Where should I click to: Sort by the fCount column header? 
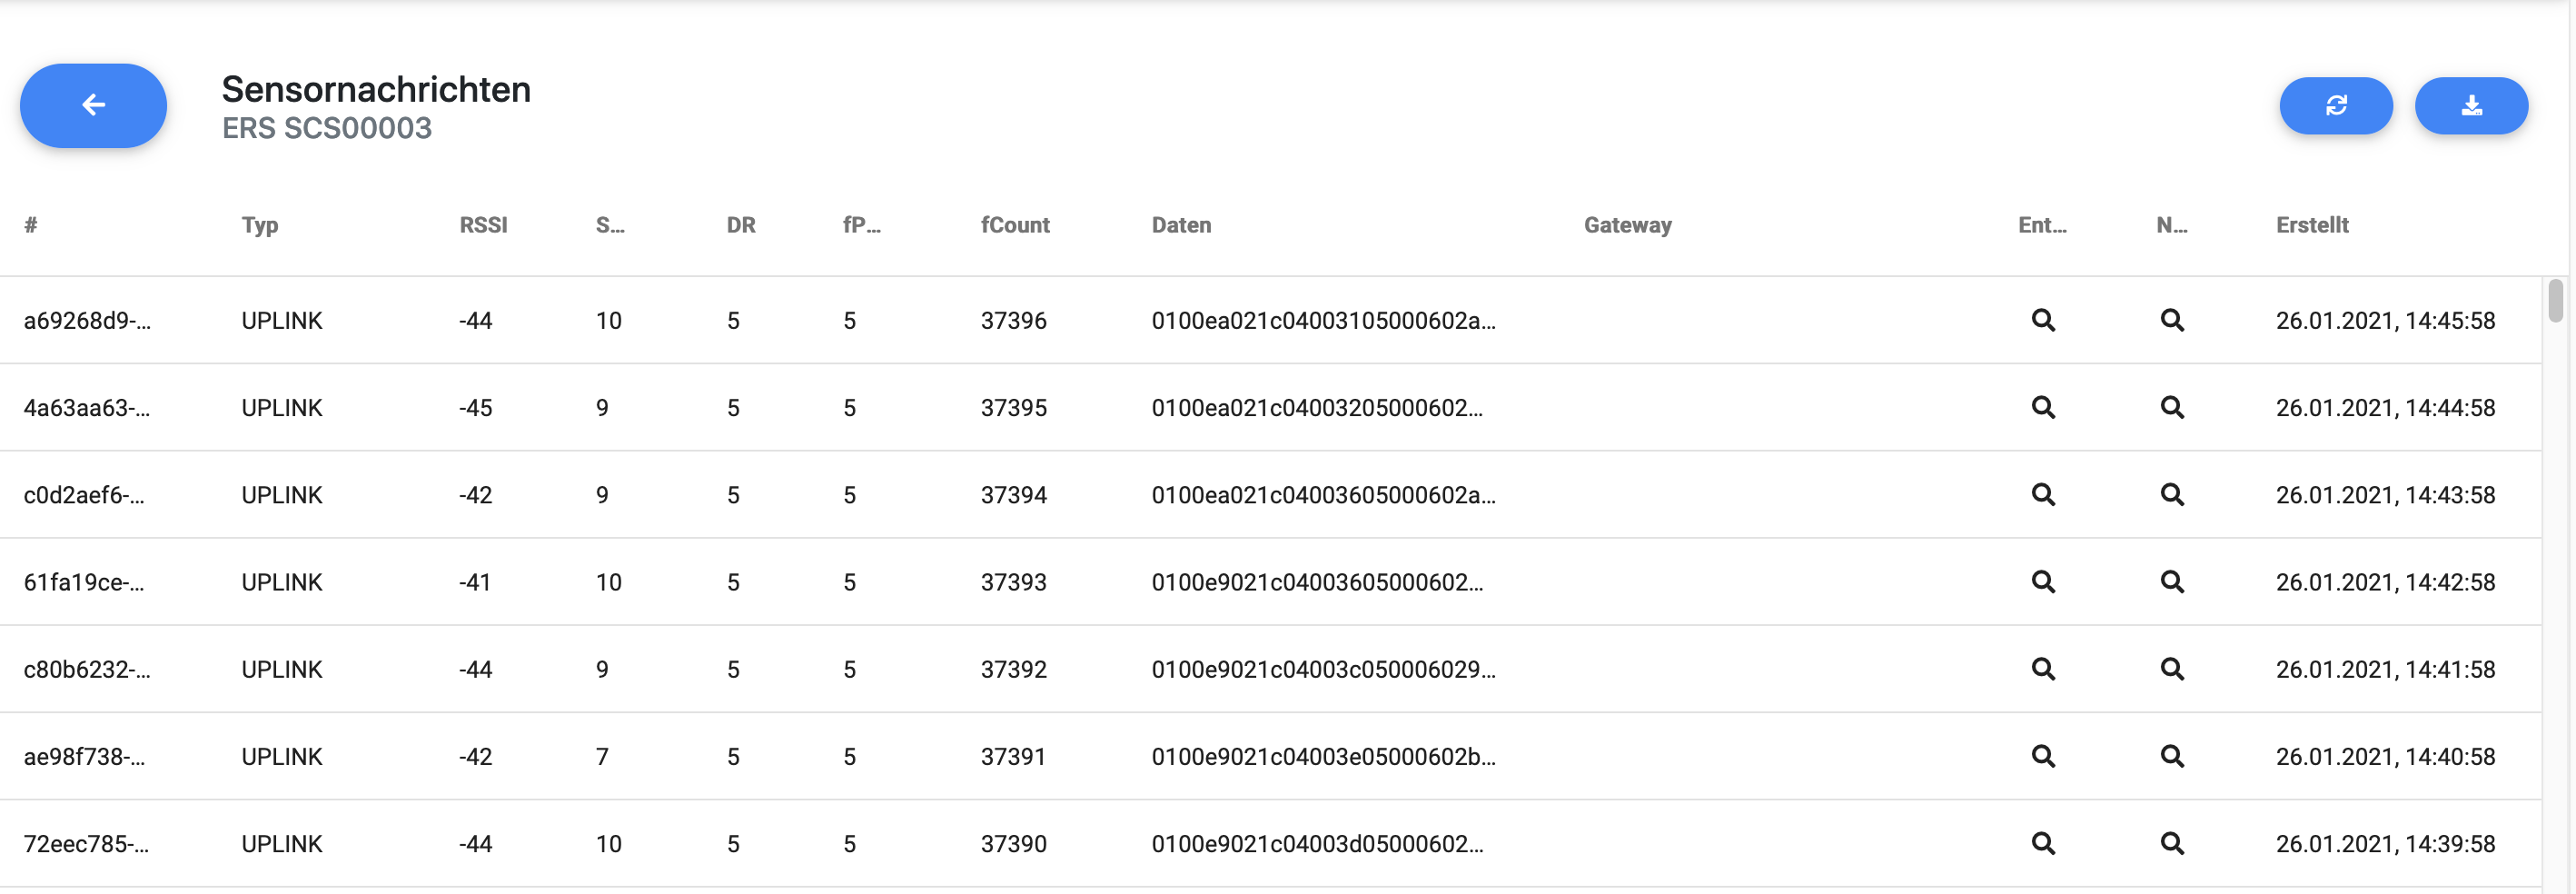point(1014,225)
